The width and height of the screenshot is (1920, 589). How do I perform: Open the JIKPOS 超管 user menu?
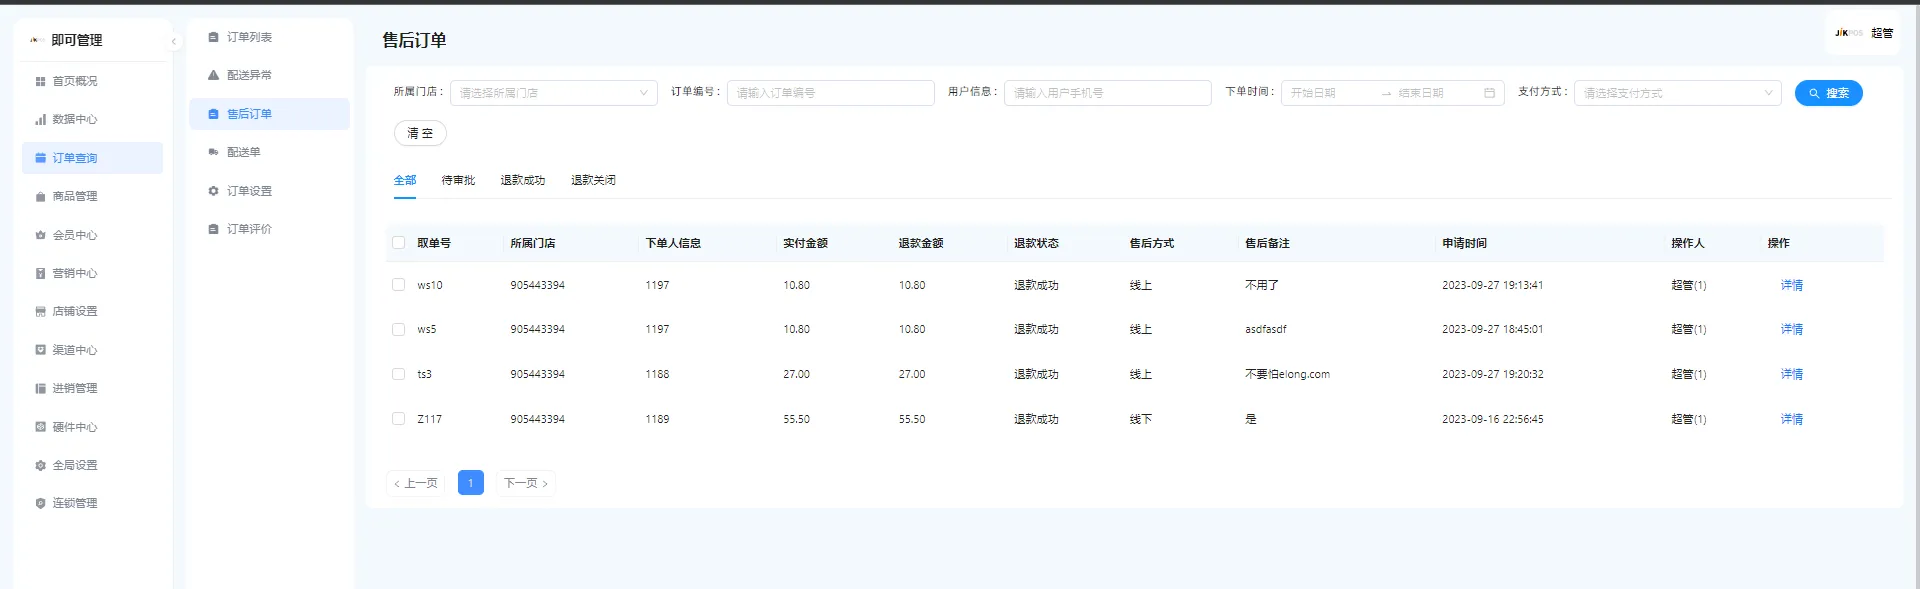coord(1864,33)
